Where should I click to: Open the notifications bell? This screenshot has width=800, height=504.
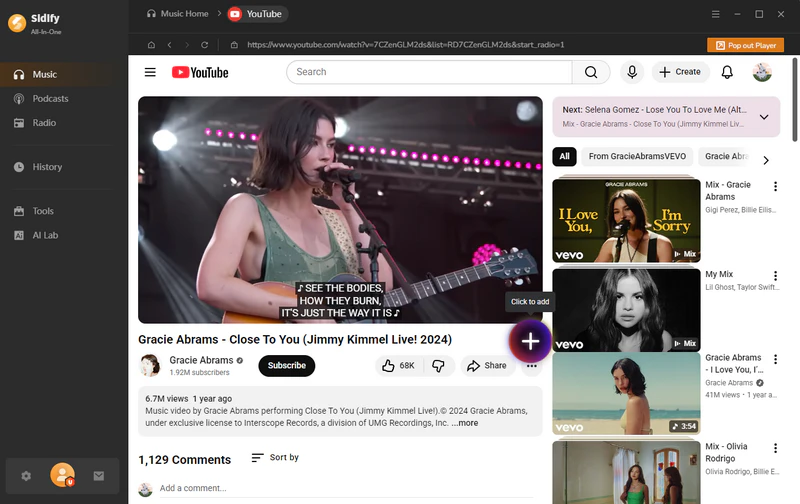(x=727, y=72)
